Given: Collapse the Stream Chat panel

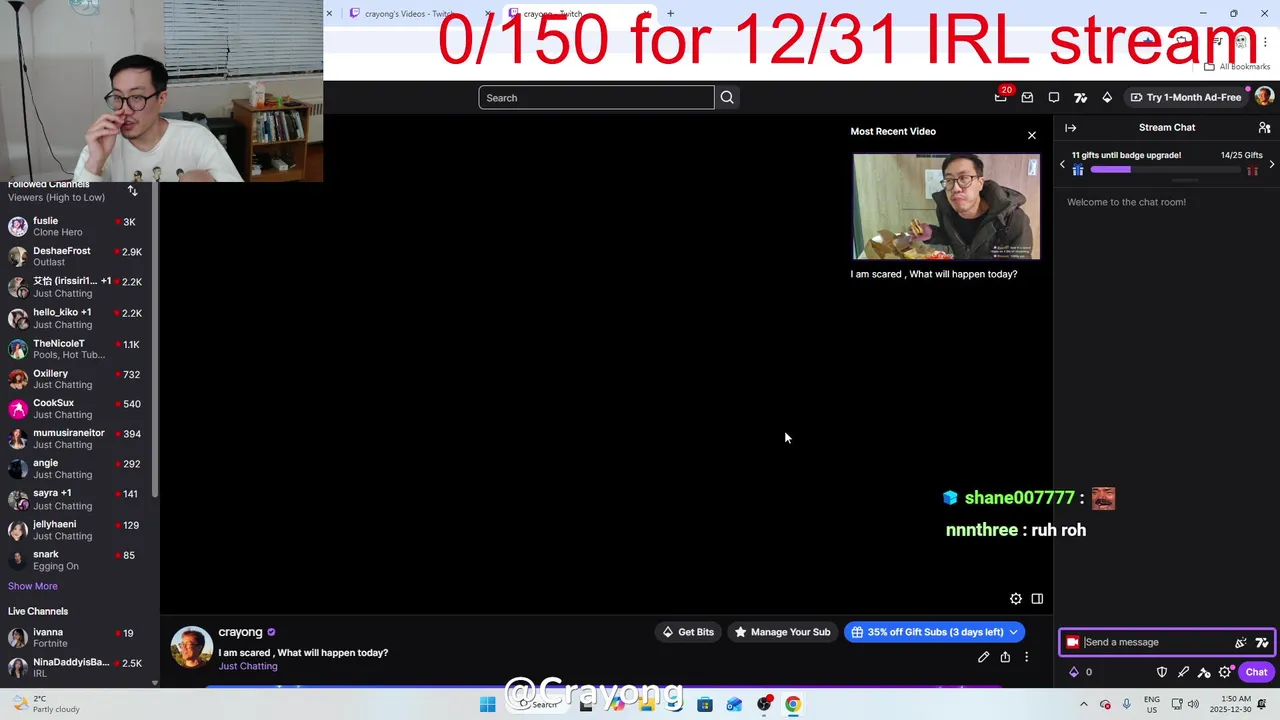Looking at the screenshot, I should [1070, 128].
